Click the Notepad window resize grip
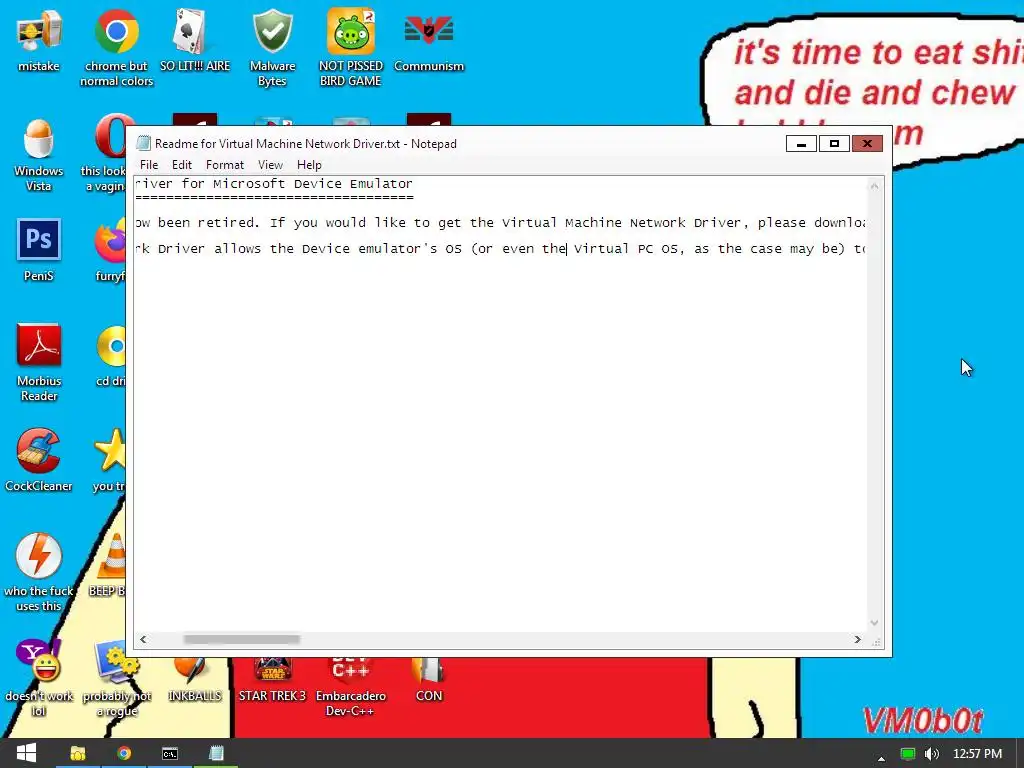 coord(876,642)
